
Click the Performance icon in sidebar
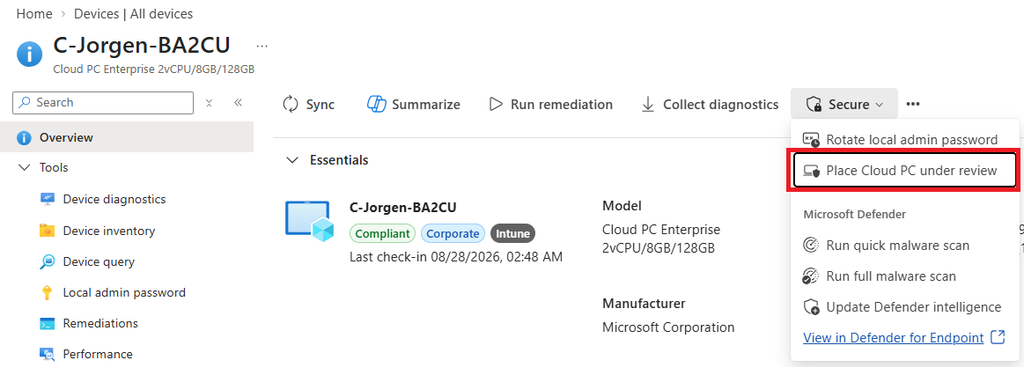tap(47, 354)
